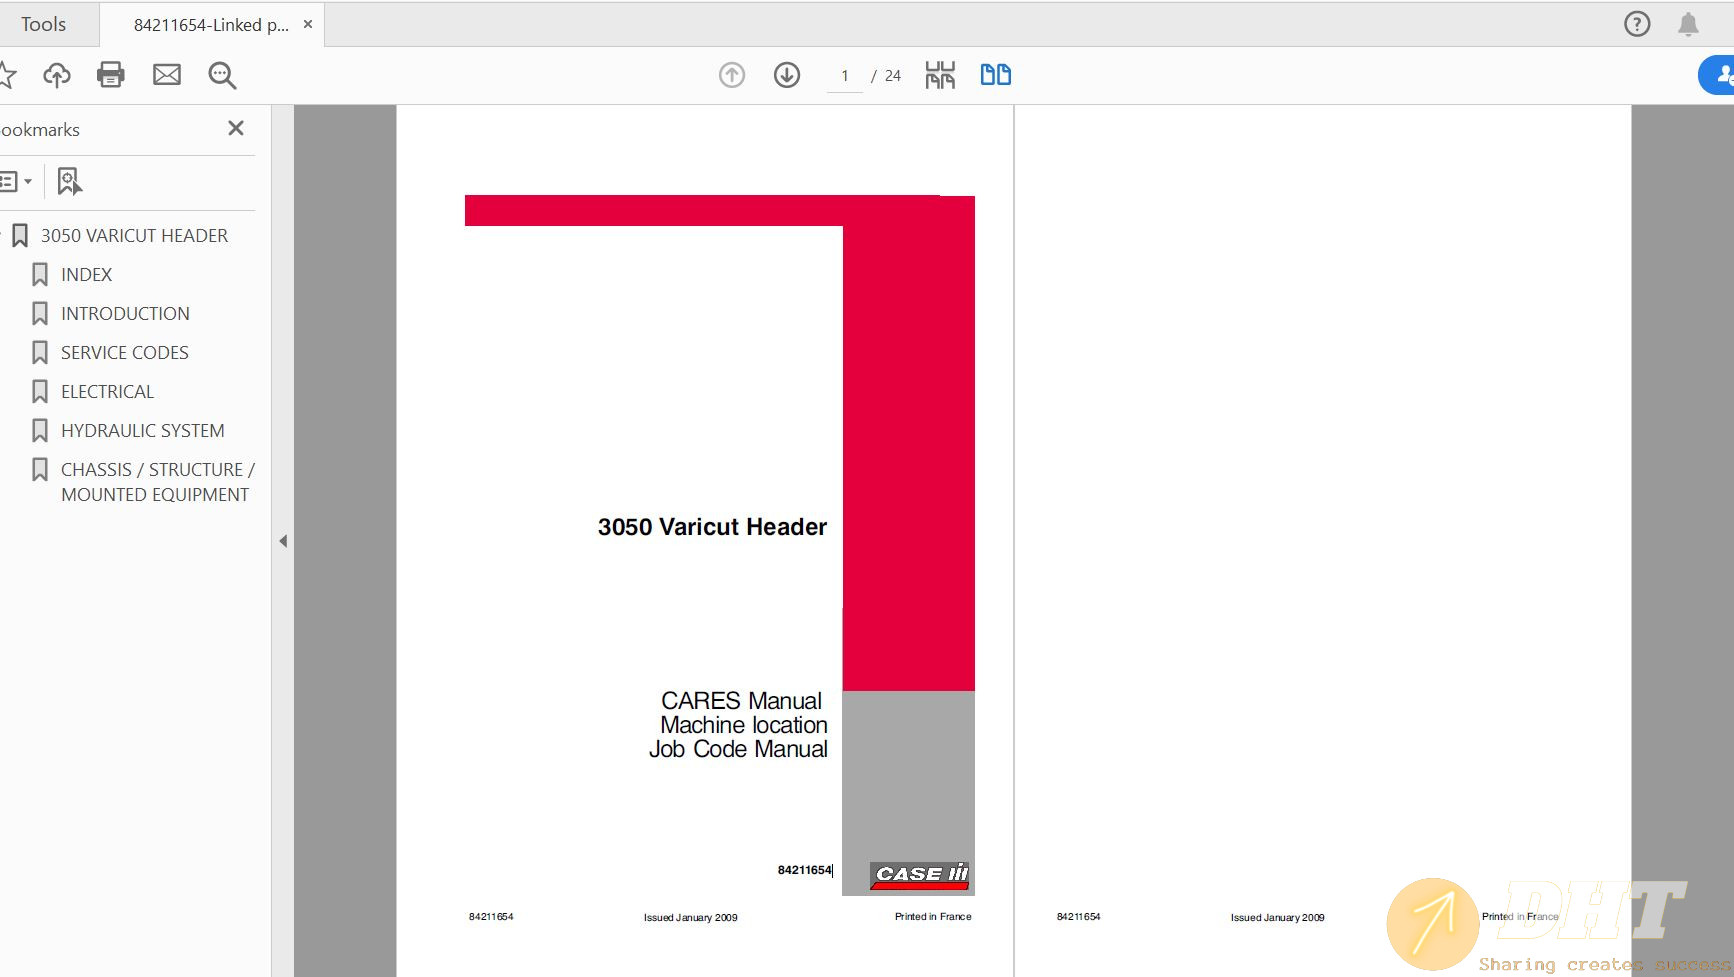Viewport: 1734px width, 977px height.
Task: Print the document using the printer icon
Action: tap(111, 75)
